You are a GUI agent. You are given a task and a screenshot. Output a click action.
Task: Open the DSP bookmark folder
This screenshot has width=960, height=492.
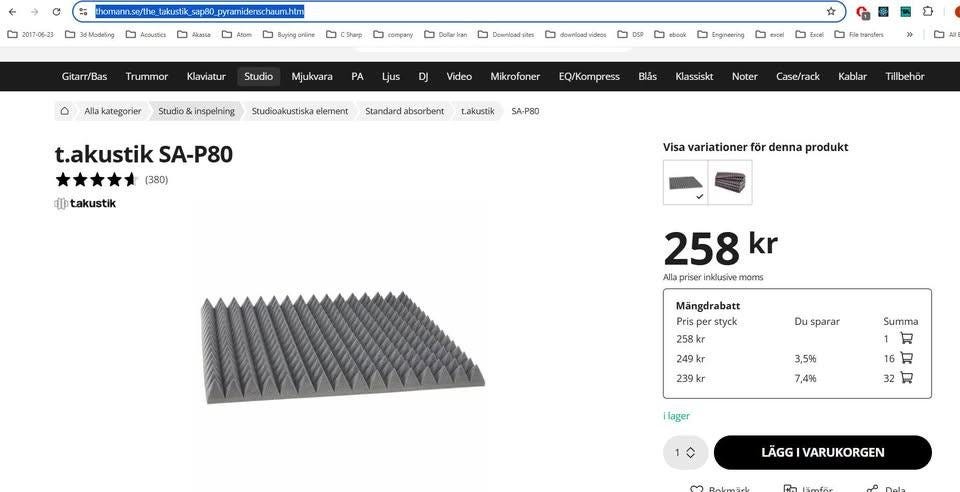pos(631,35)
